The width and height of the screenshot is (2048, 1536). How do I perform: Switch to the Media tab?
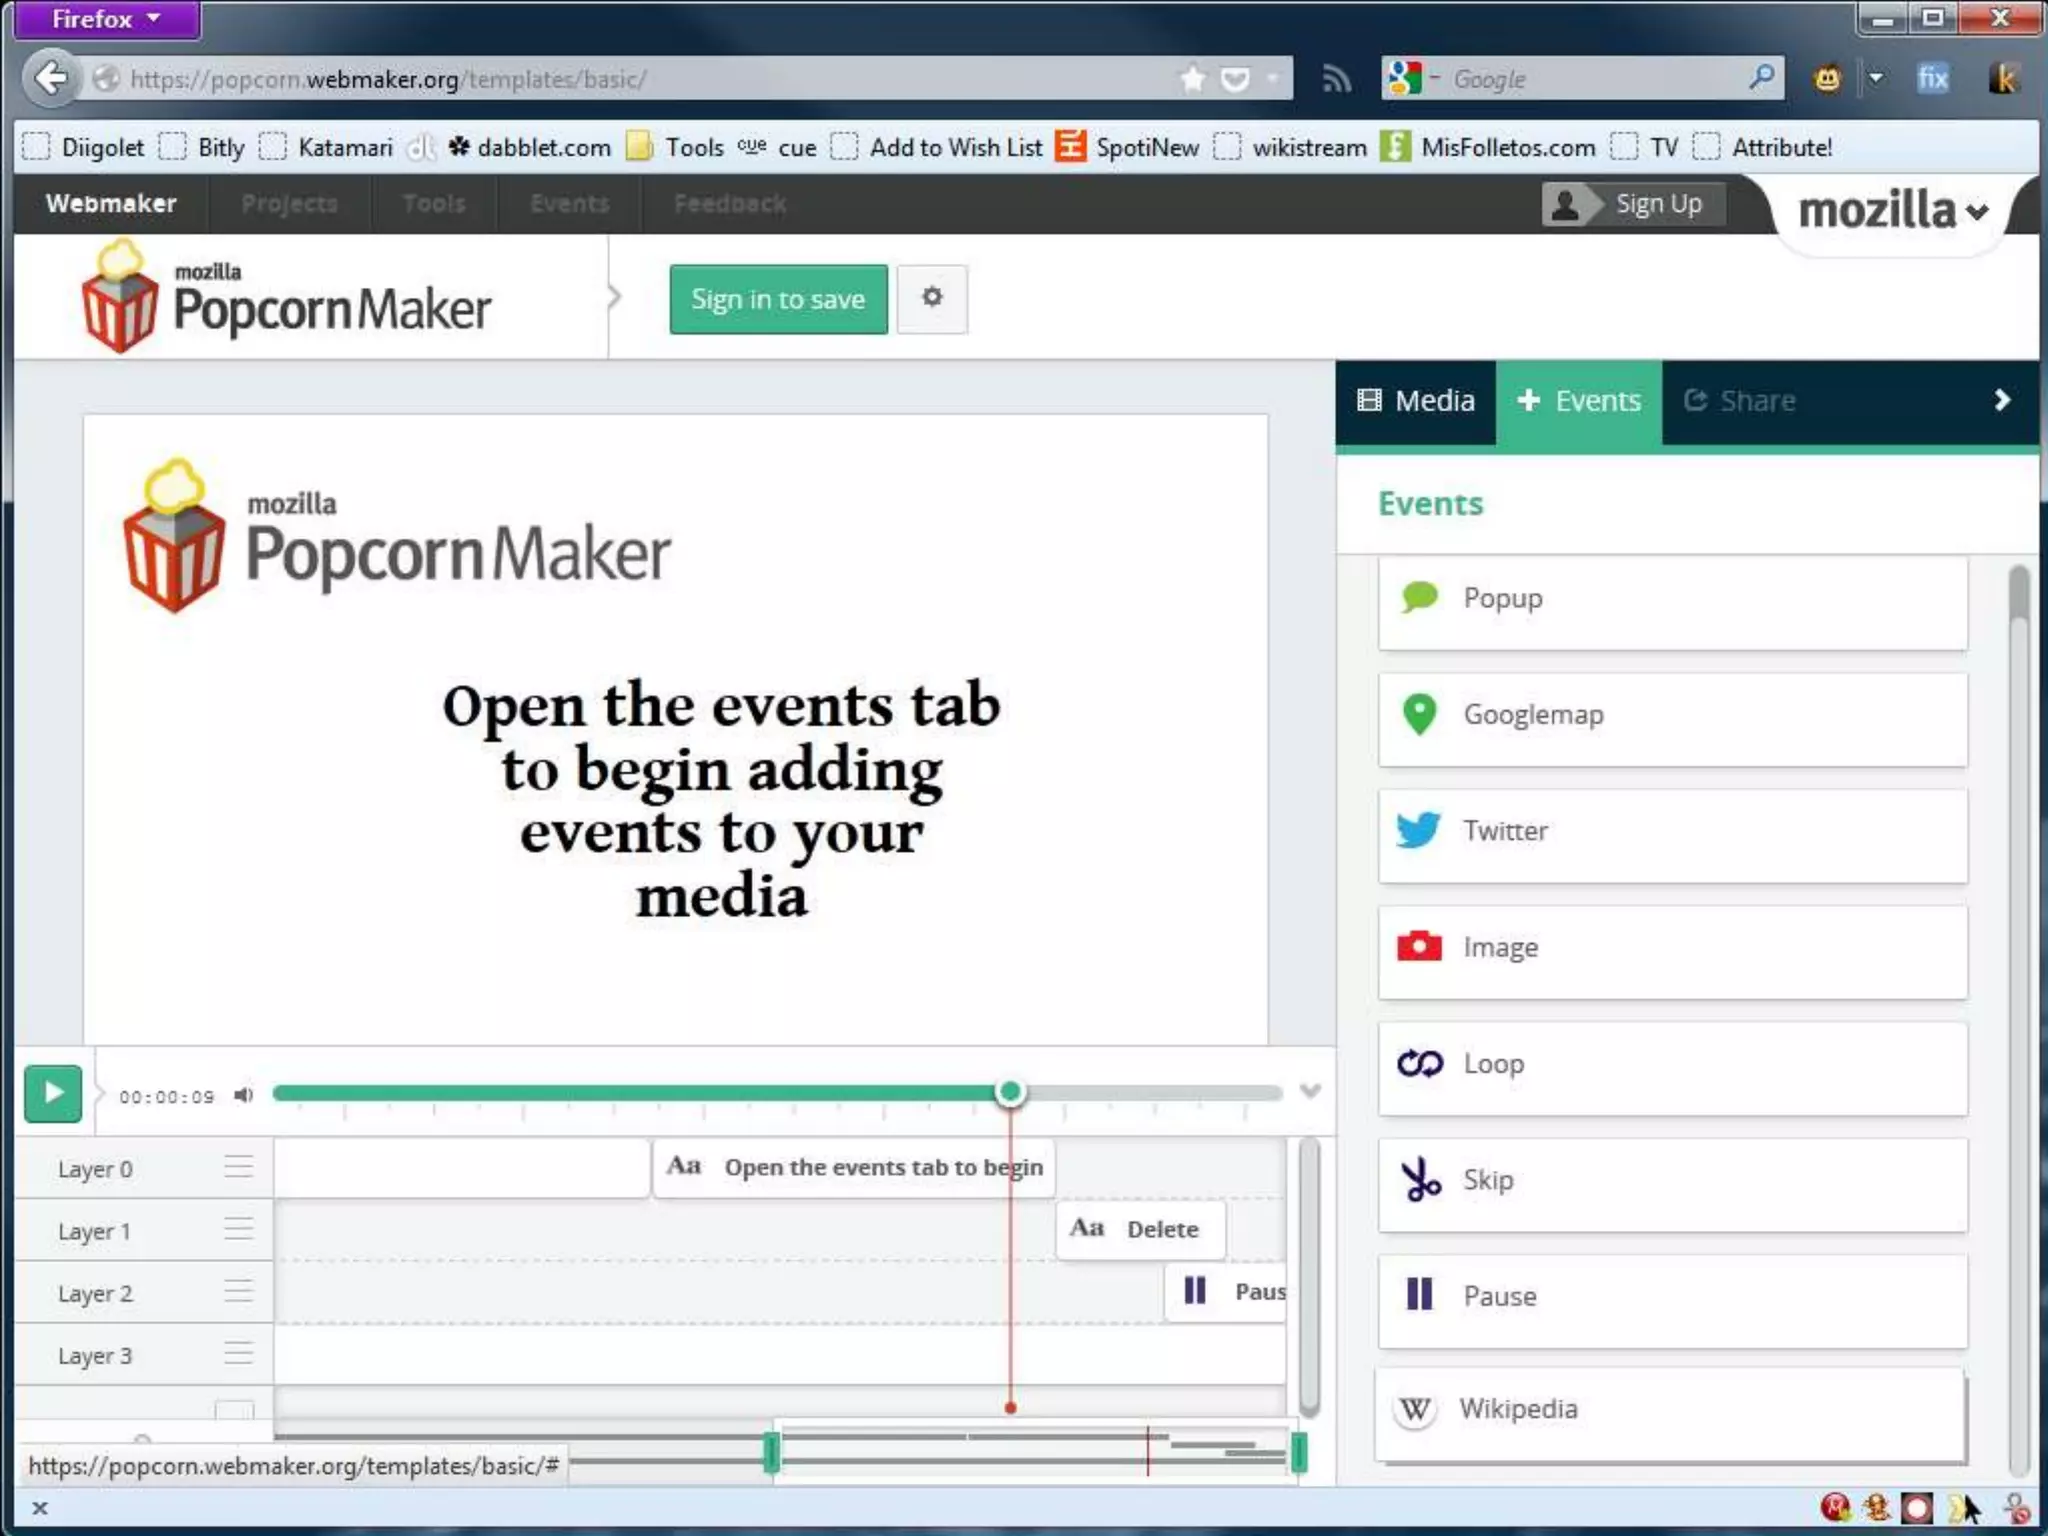[x=1416, y=401]
